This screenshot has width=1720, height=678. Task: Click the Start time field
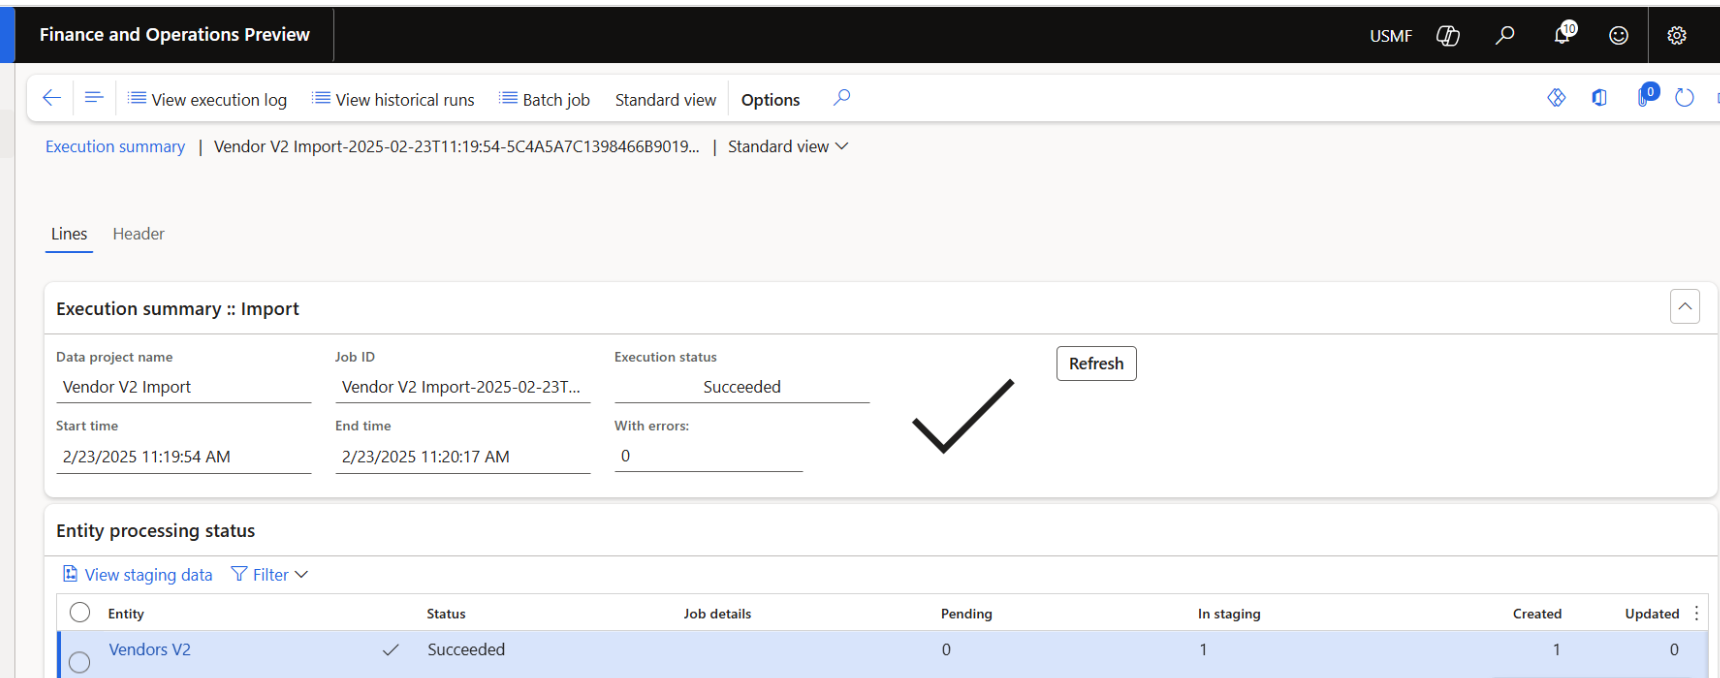click(x=183, y=457)
